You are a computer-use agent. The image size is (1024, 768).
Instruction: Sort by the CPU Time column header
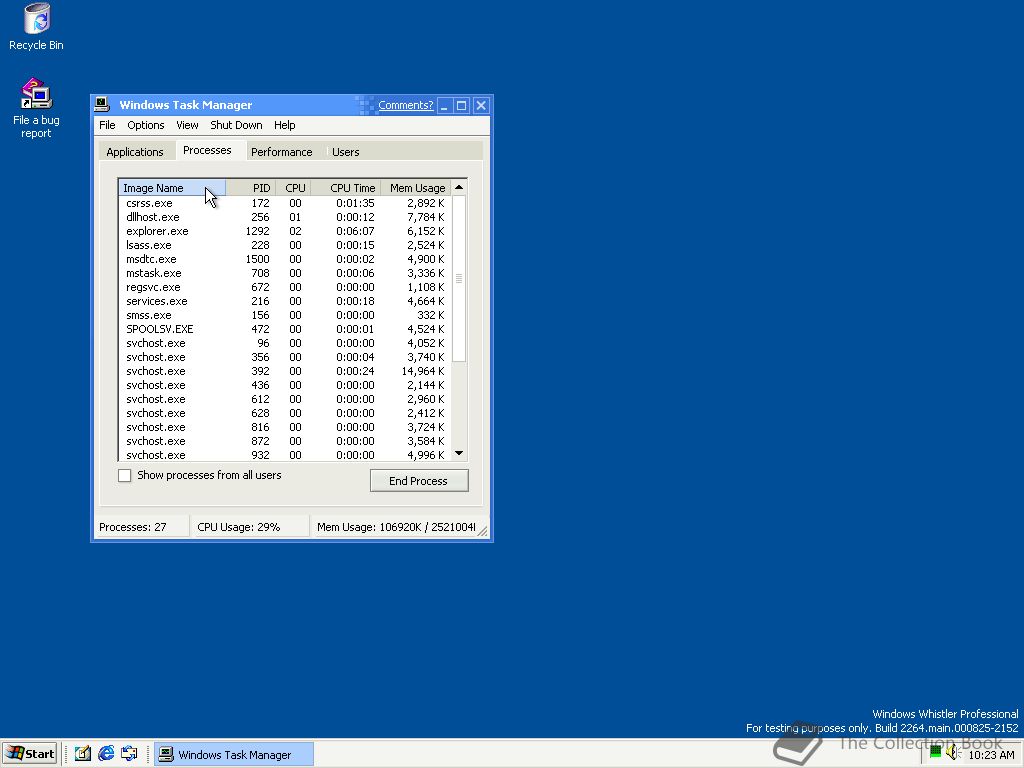(x=346, y=188)
